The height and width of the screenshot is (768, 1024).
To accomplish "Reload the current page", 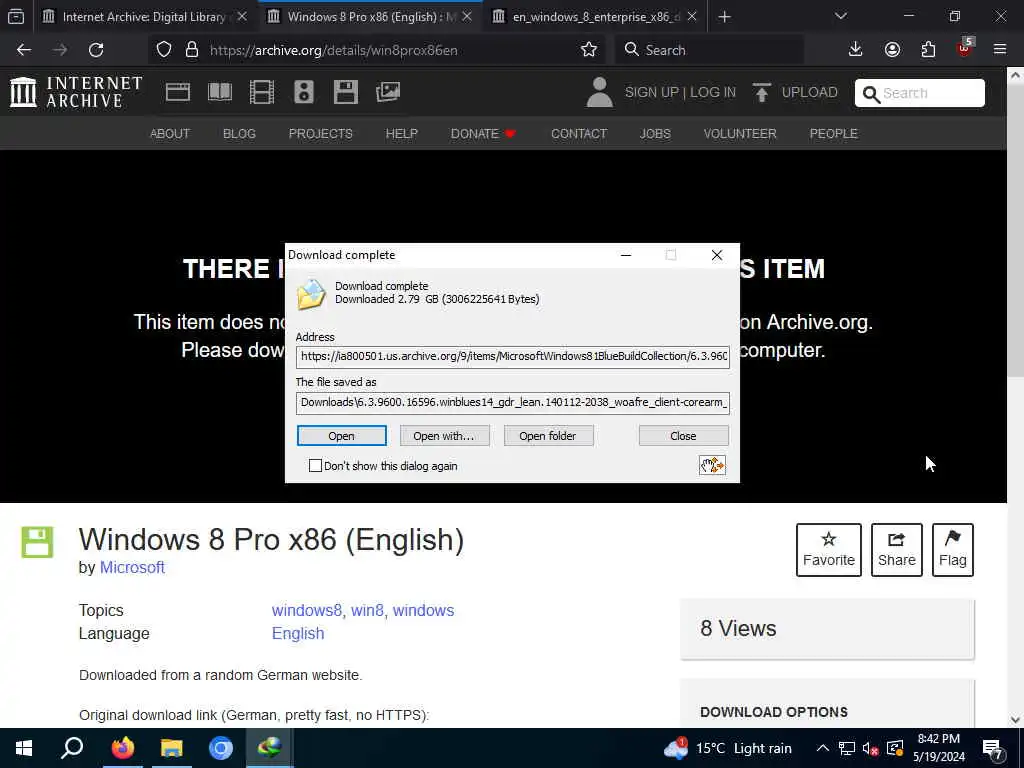I will [x=96, y=50].
